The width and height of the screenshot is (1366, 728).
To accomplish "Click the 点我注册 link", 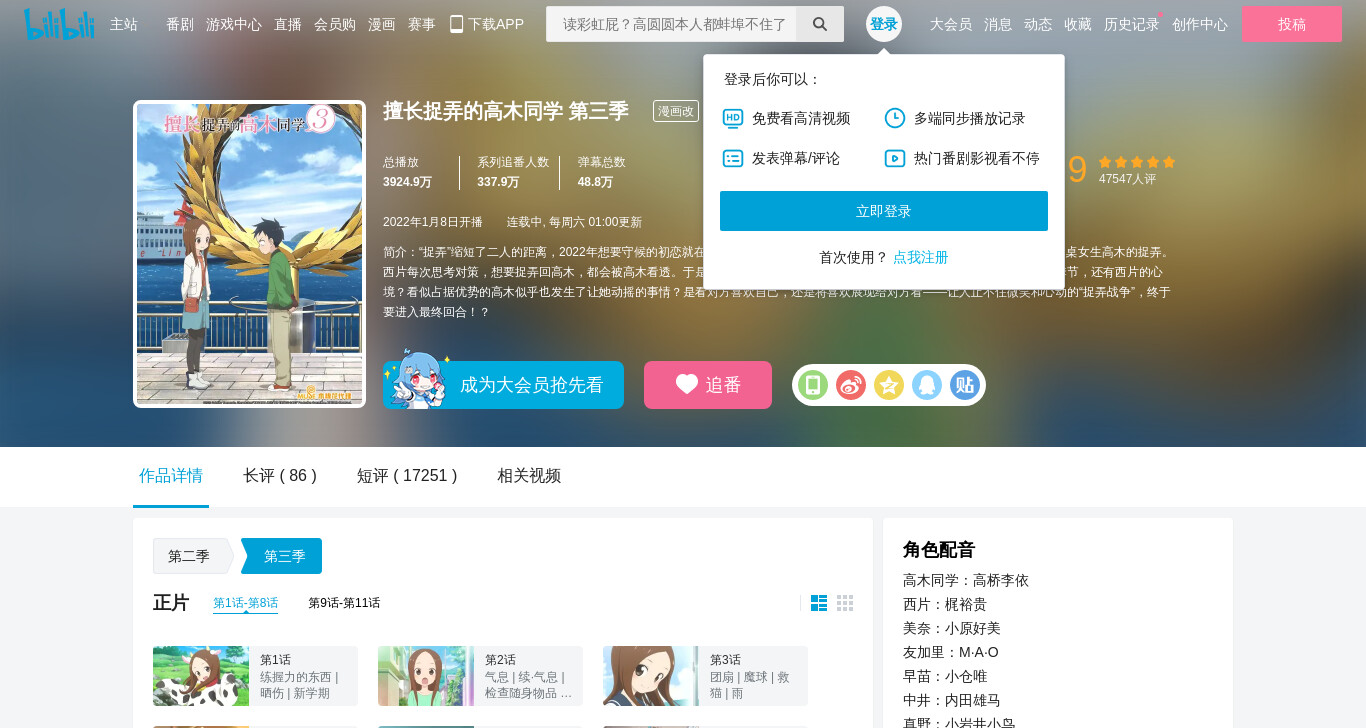I will coord(921,257).
